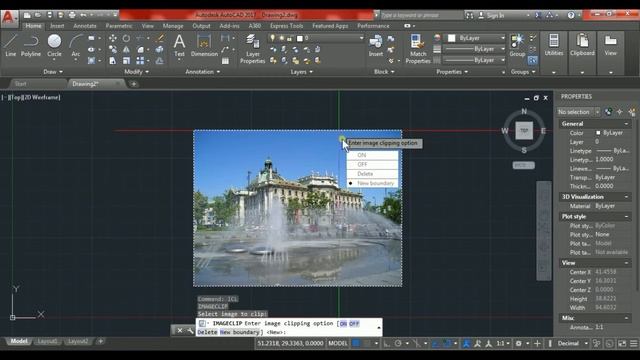Click the Match Properties tool
The height and width of the screenshot is (360, 640).
(x=418, y=49)
